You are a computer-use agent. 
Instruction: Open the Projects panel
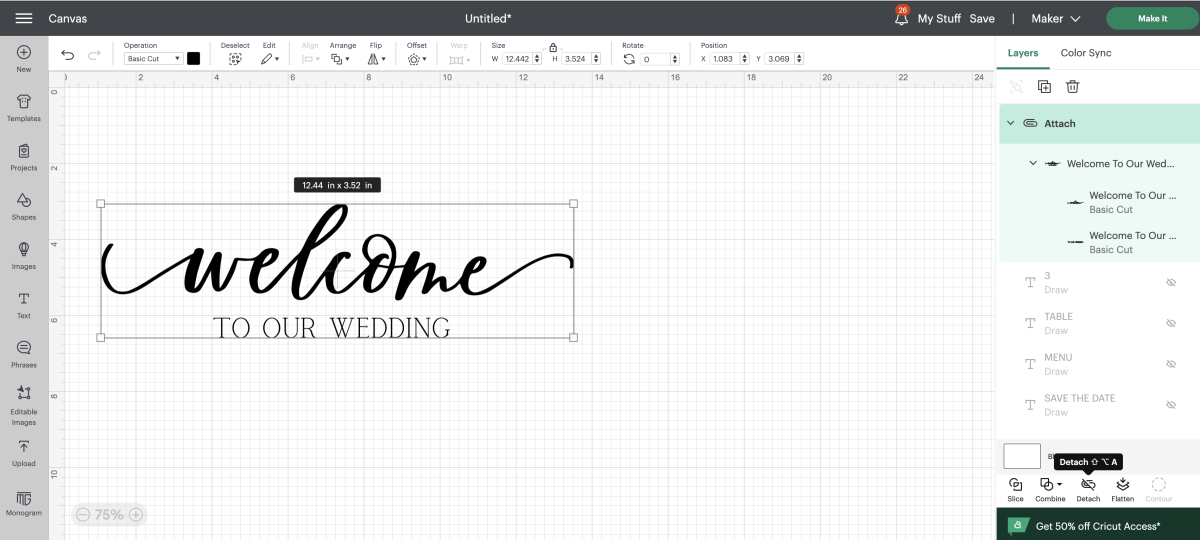pyautogui.click(x=24, y=157)
